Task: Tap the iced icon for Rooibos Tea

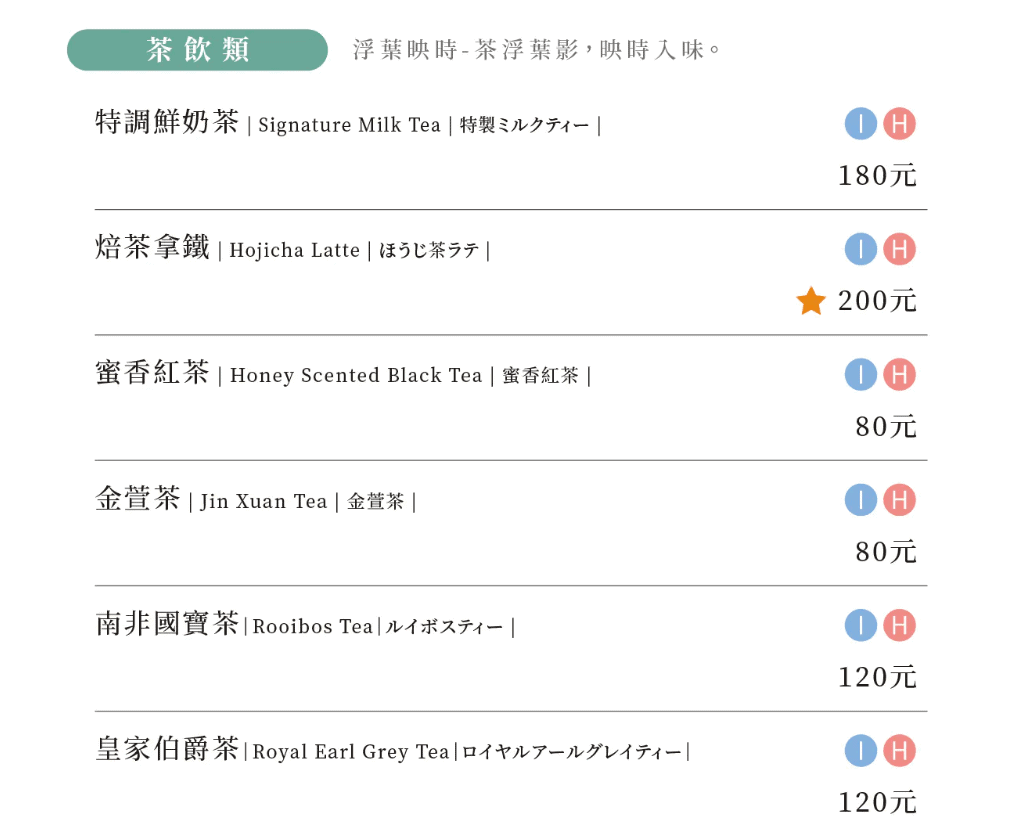Action: coord(860,626)
